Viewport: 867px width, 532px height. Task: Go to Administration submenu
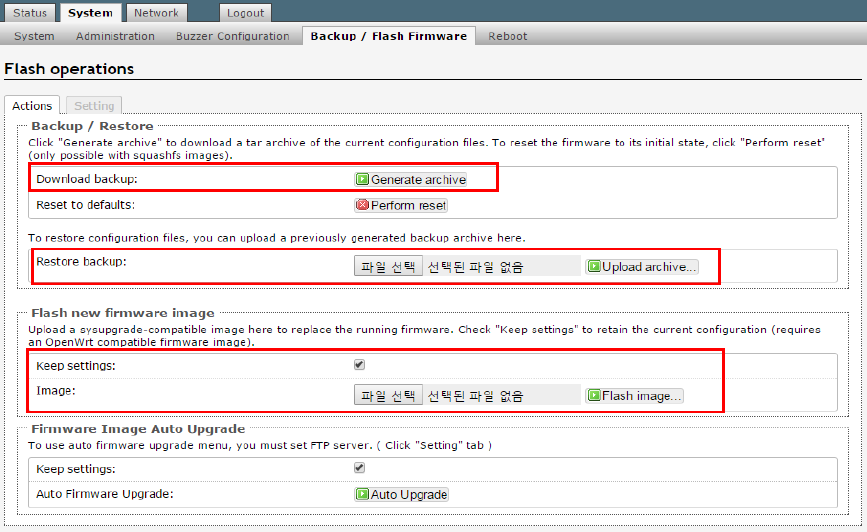115,36
